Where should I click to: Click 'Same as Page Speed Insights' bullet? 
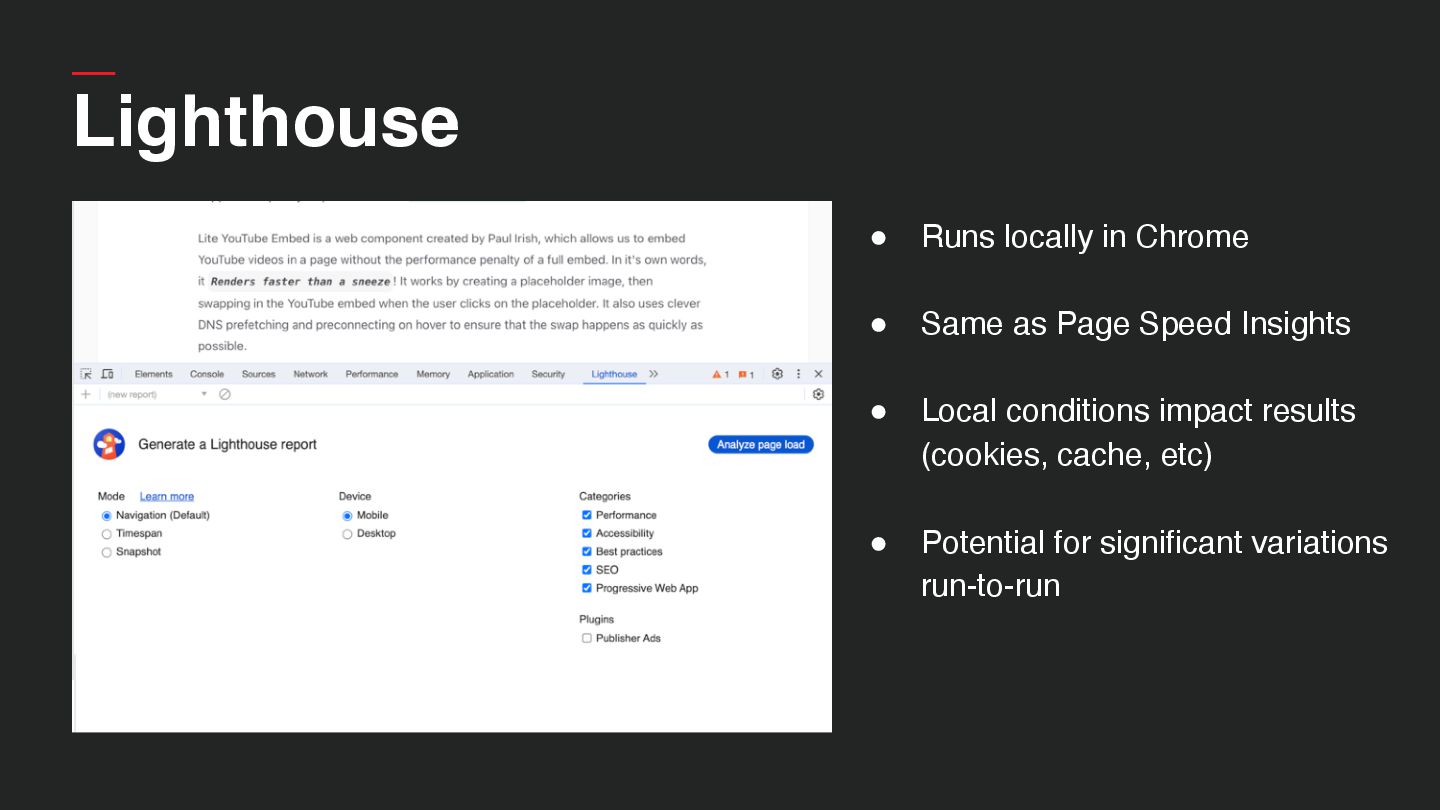click(x=1136, y=323)
